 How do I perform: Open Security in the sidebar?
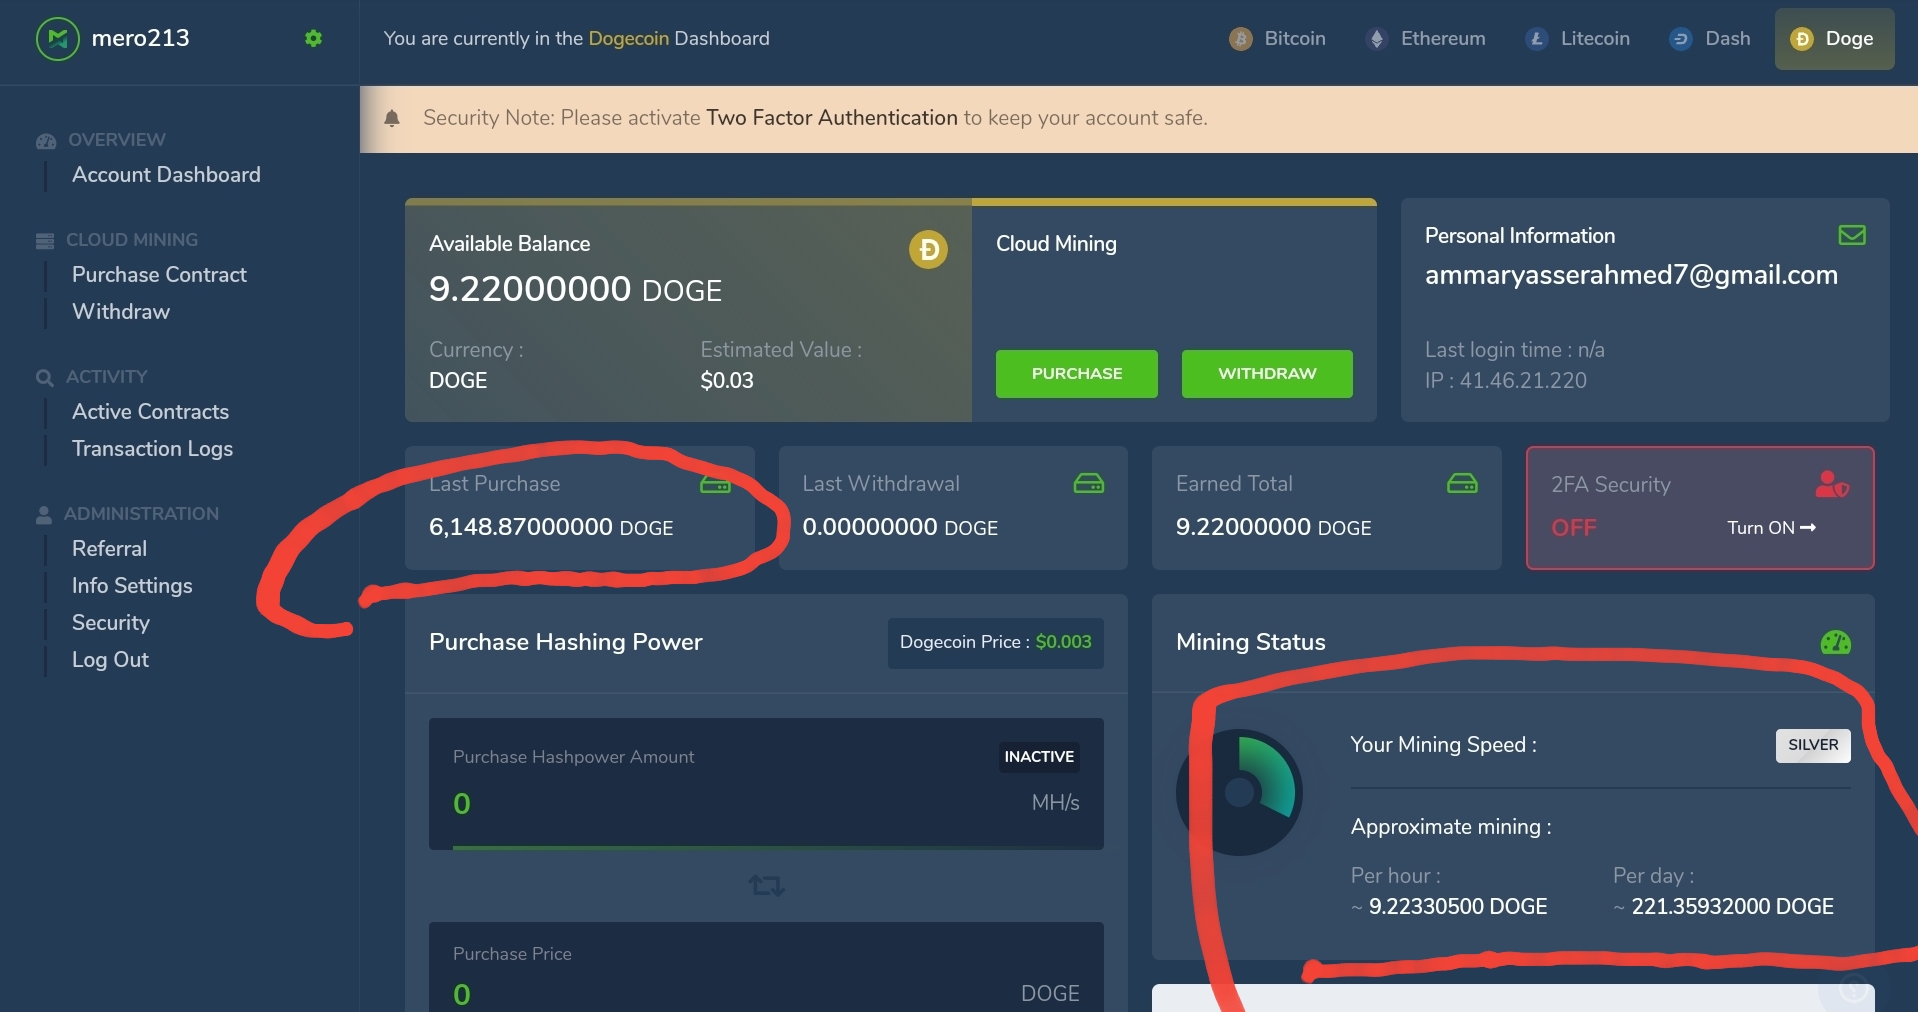(x=111, y=623)
